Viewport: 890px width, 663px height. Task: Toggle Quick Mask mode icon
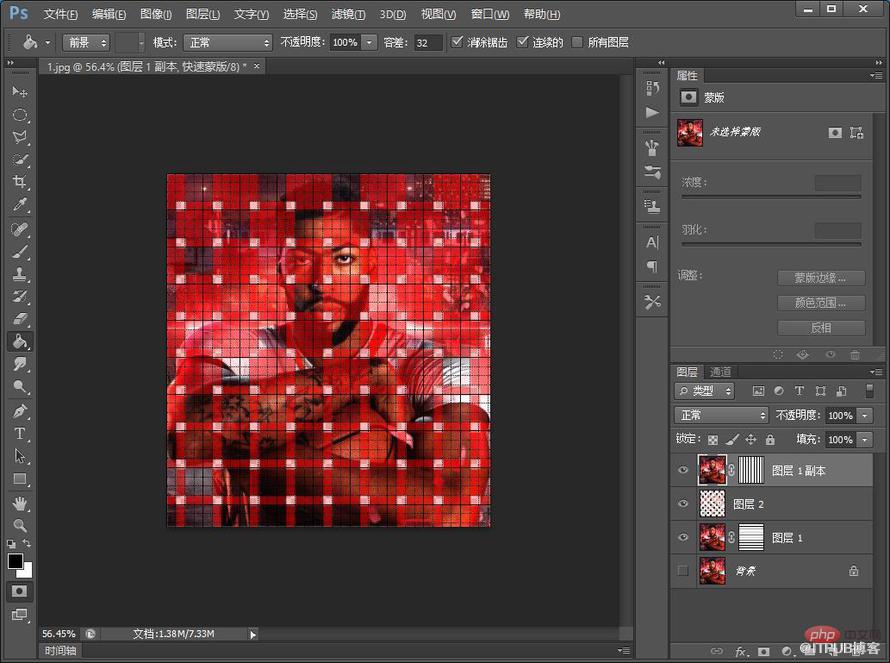tap(19, 591)
